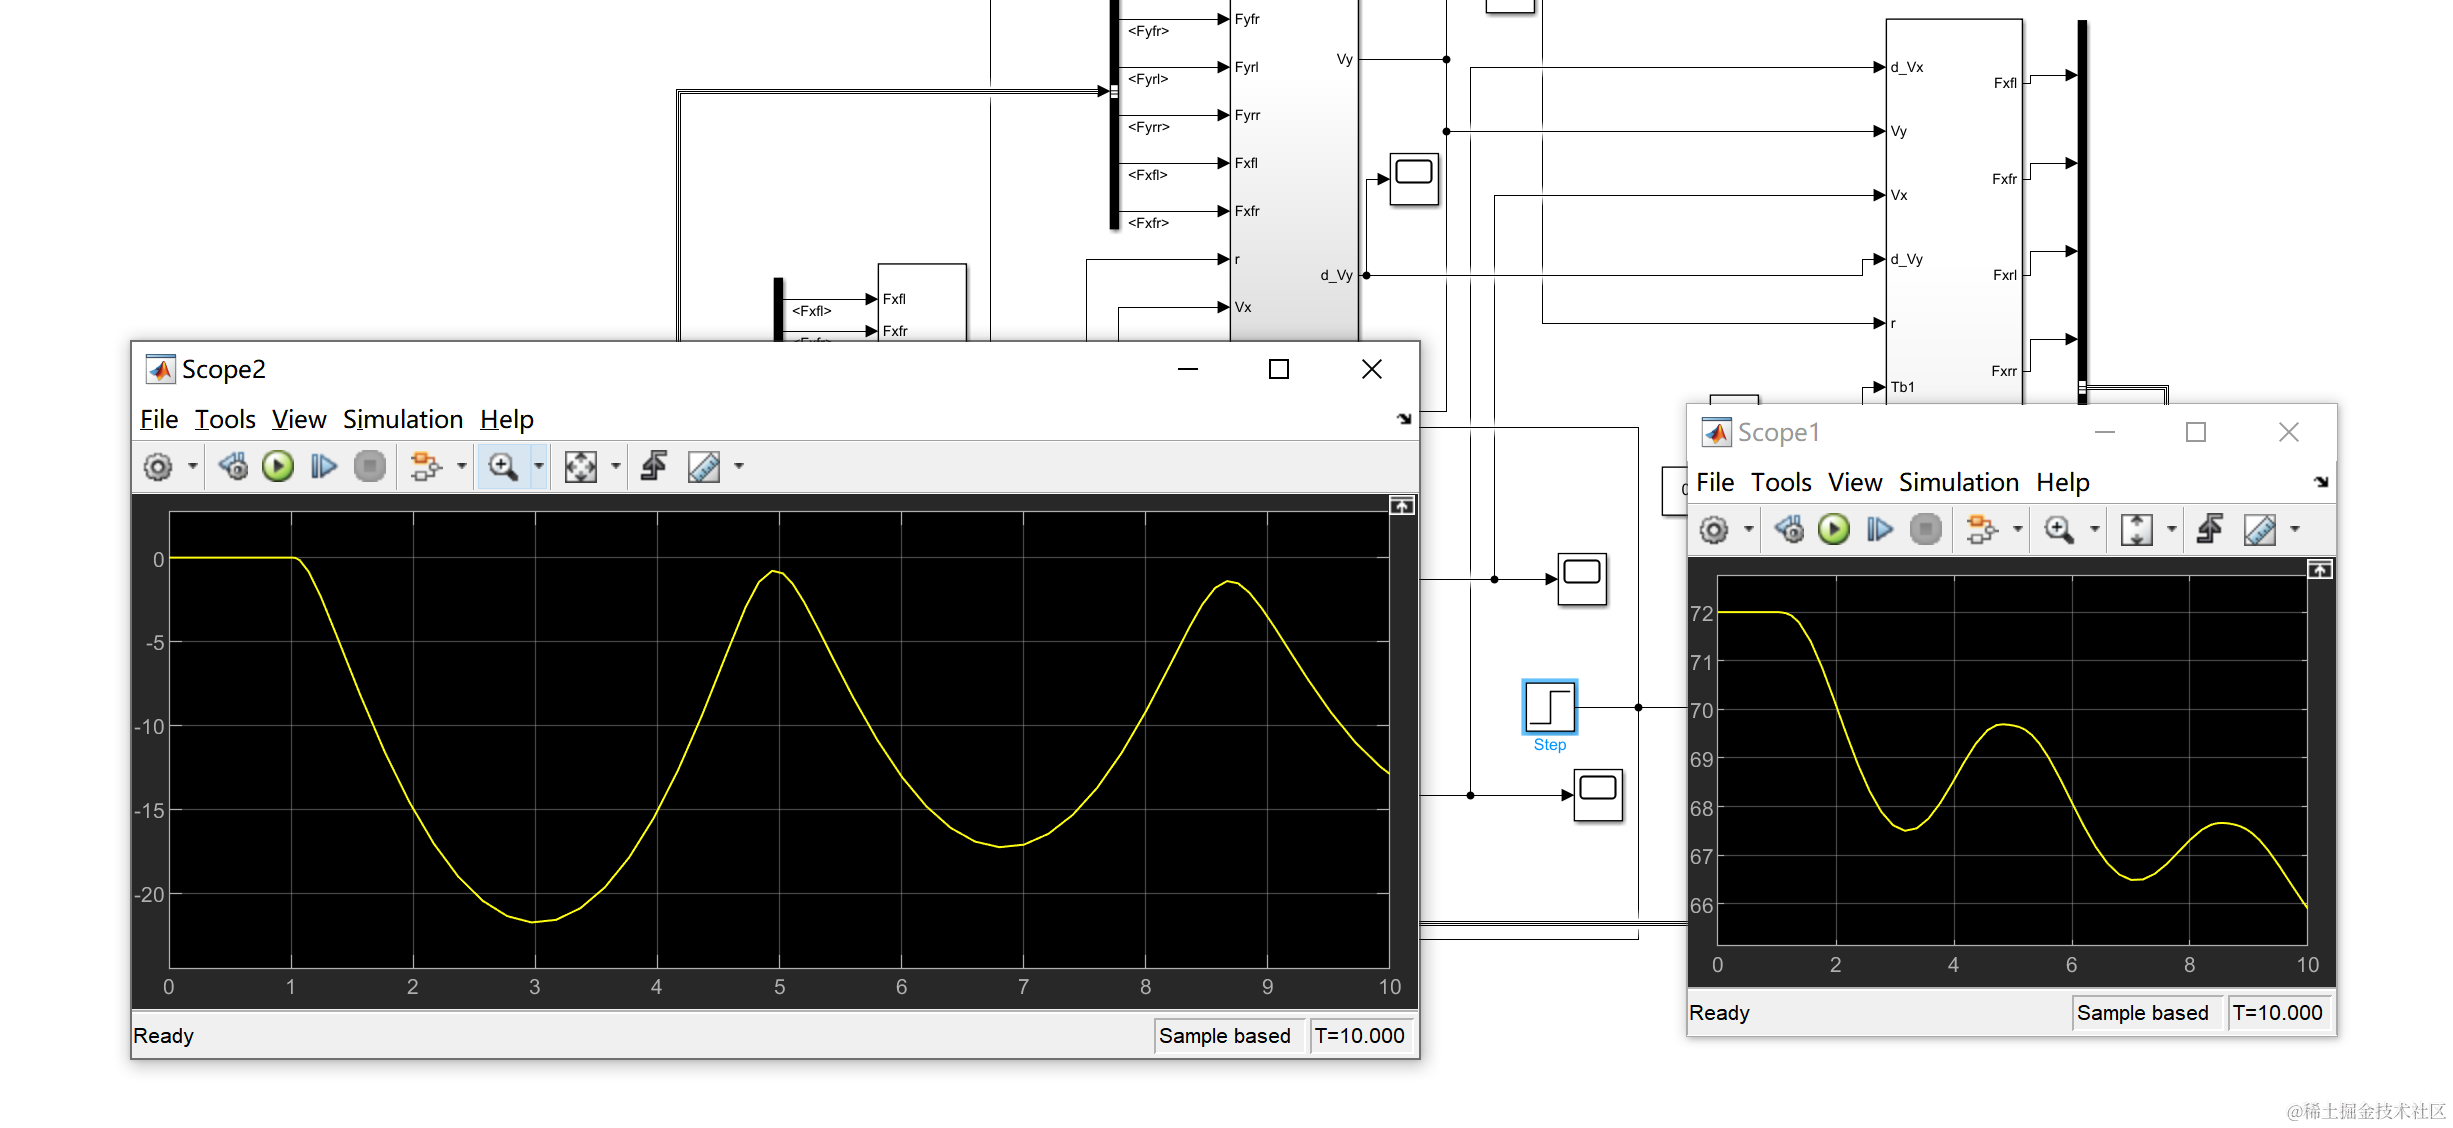Click Scope1 Zoom In magnifier icon

click(x=2058, y=529)
